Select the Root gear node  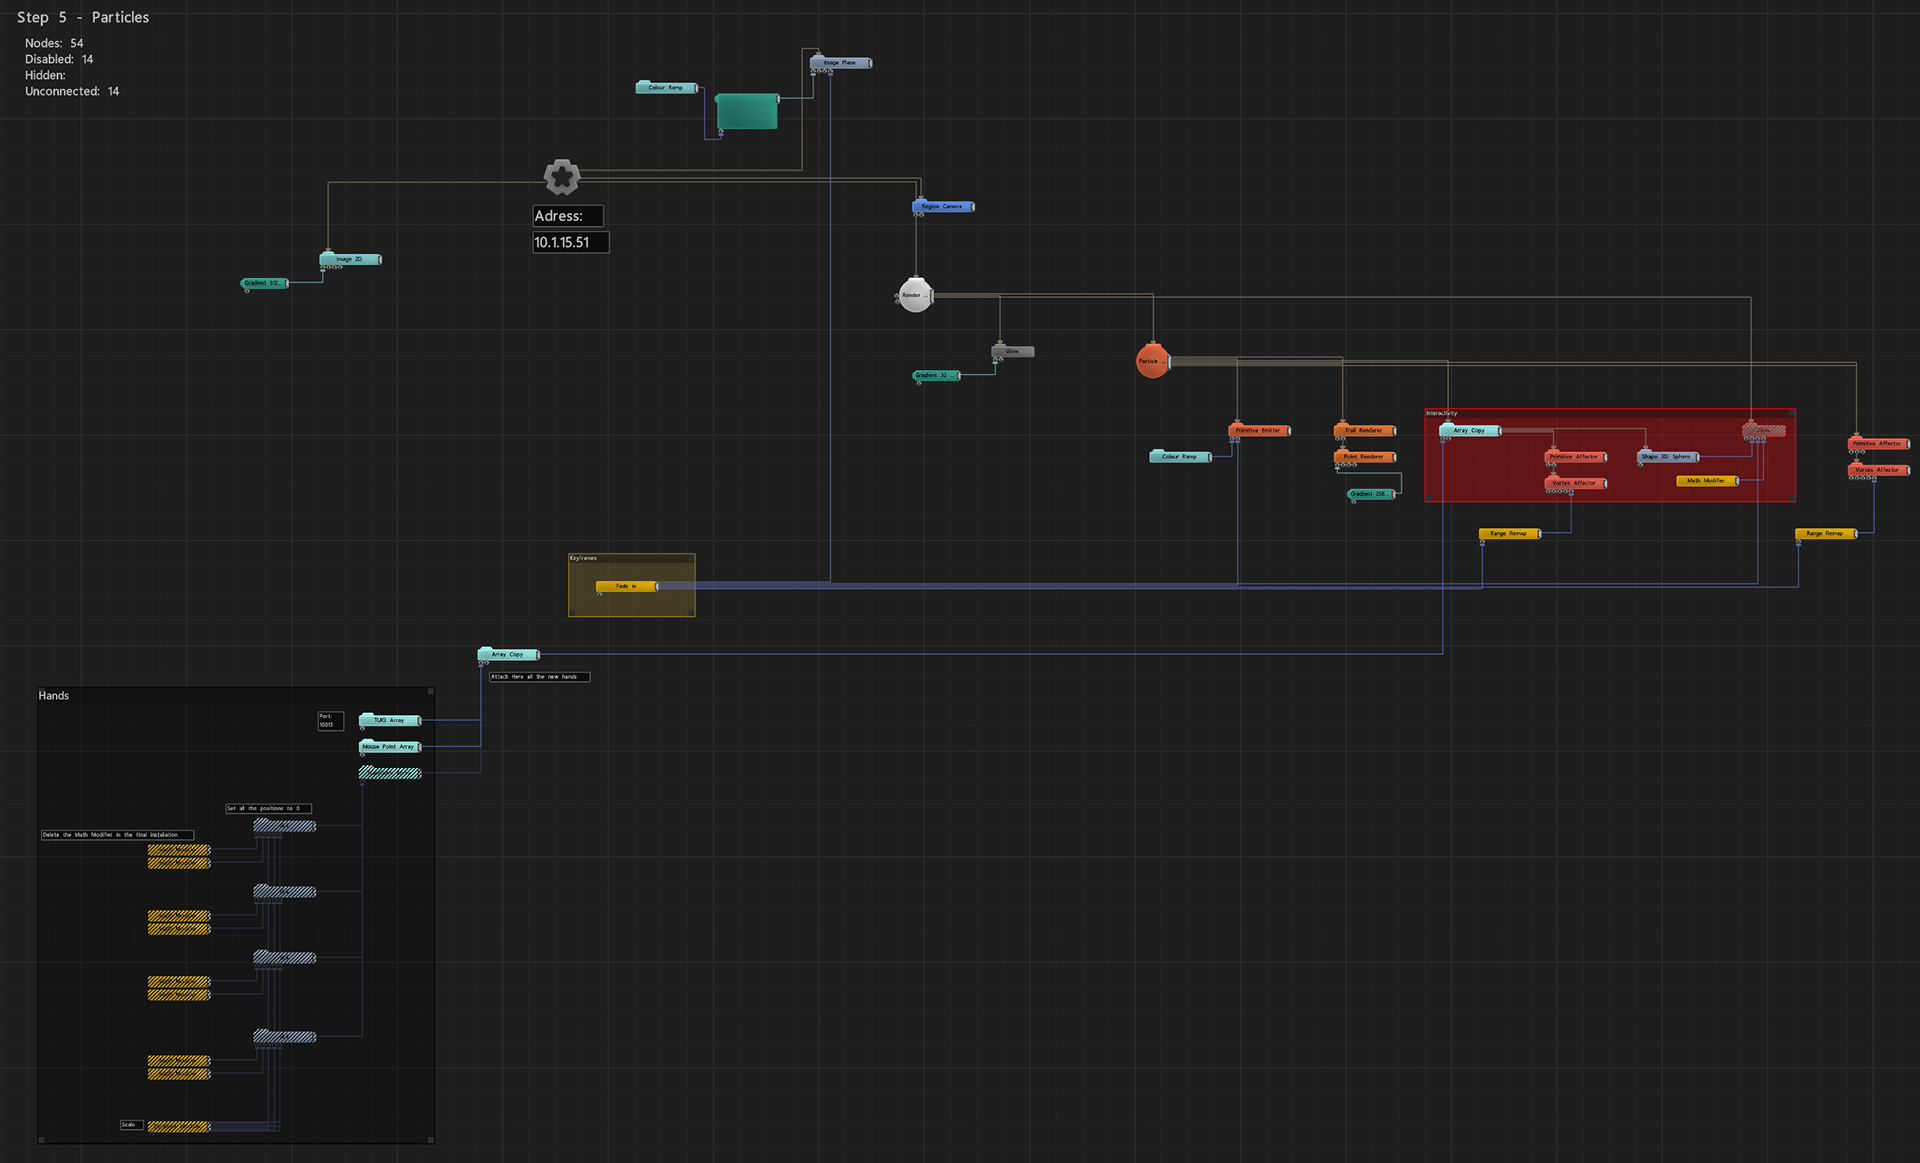[562, 177]
